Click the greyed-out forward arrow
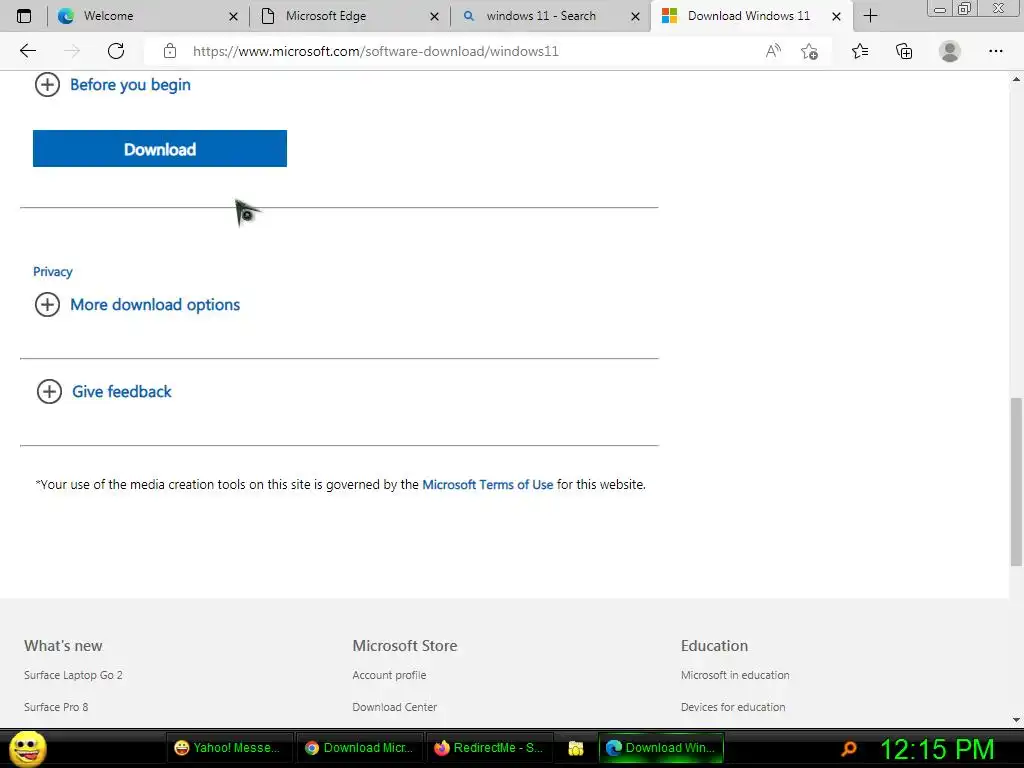 pos(72,51)
